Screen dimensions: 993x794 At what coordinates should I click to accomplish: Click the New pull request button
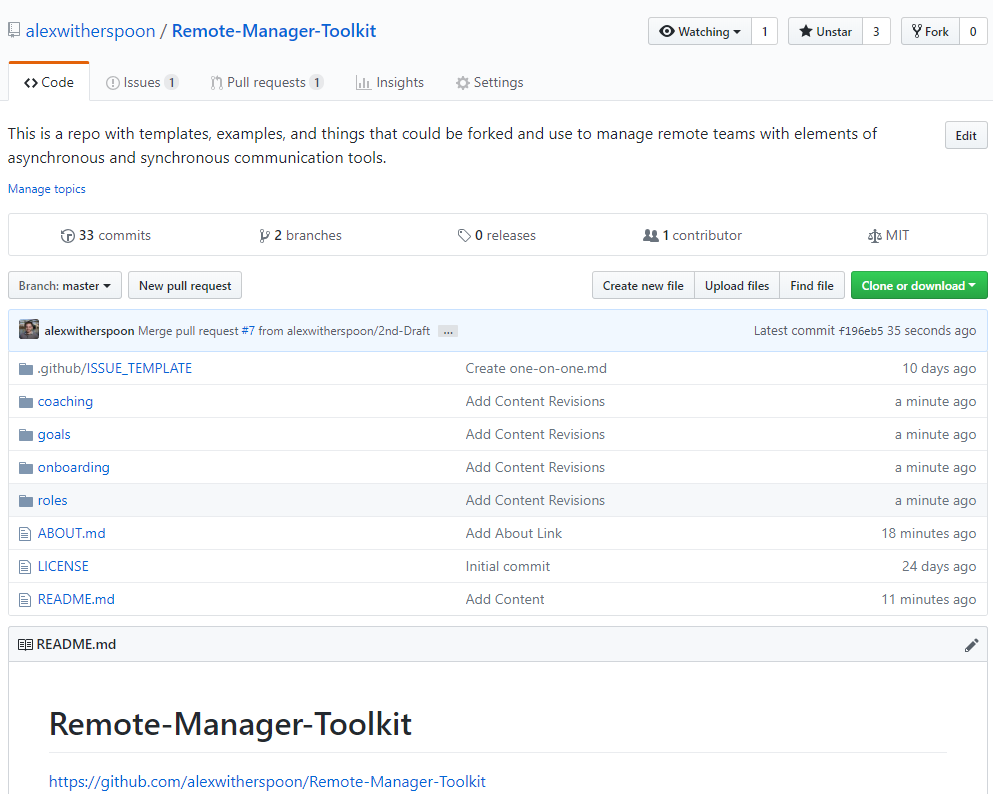185,286
